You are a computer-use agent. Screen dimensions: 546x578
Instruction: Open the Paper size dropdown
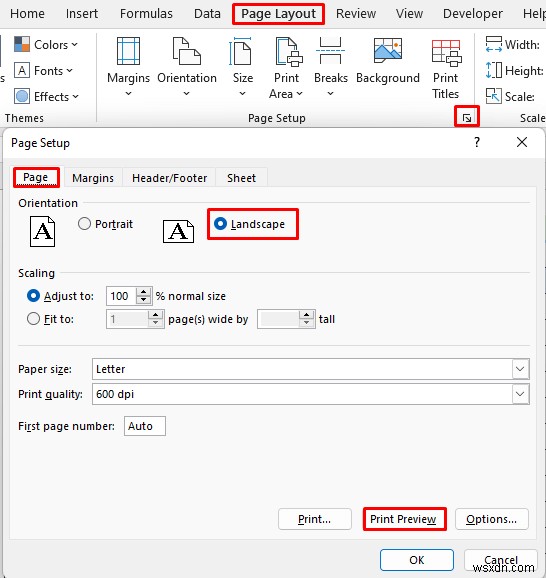click(520, 369)
